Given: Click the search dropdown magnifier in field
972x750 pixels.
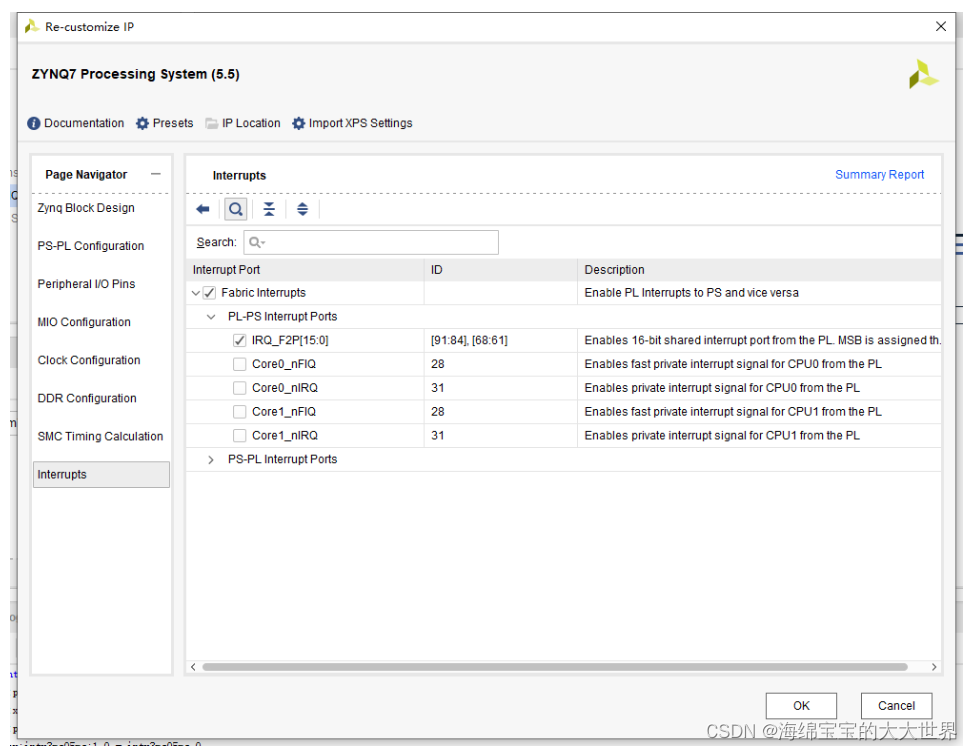Looking at the screenshot, I should pyautogui.click(x=257, y=242).
